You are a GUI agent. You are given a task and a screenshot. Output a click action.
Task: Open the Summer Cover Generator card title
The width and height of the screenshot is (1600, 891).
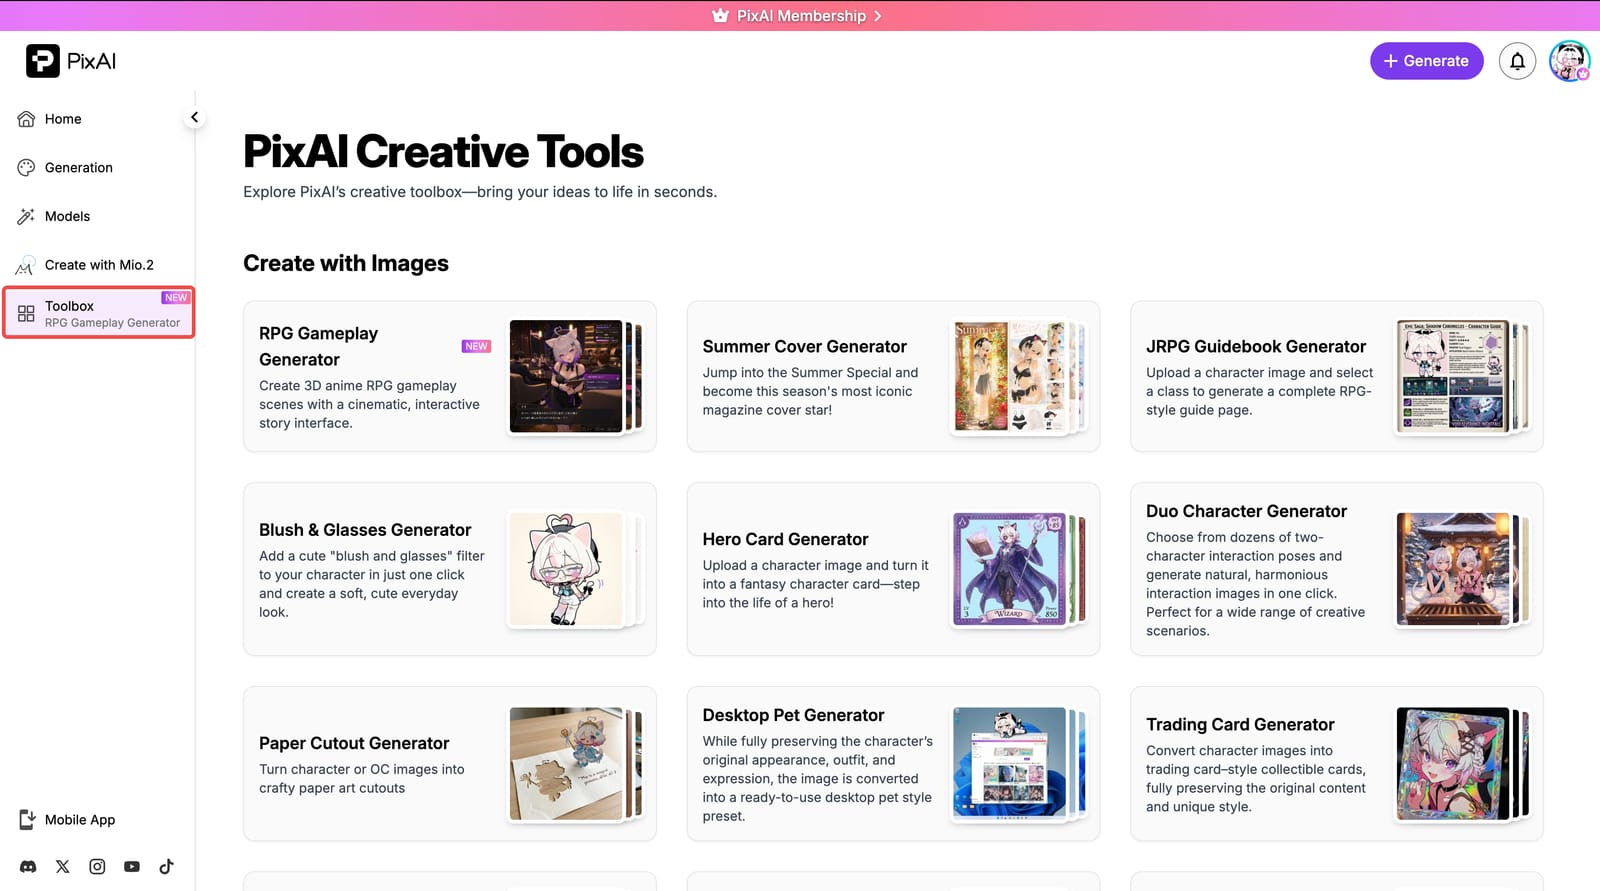[x=804, y=346]
